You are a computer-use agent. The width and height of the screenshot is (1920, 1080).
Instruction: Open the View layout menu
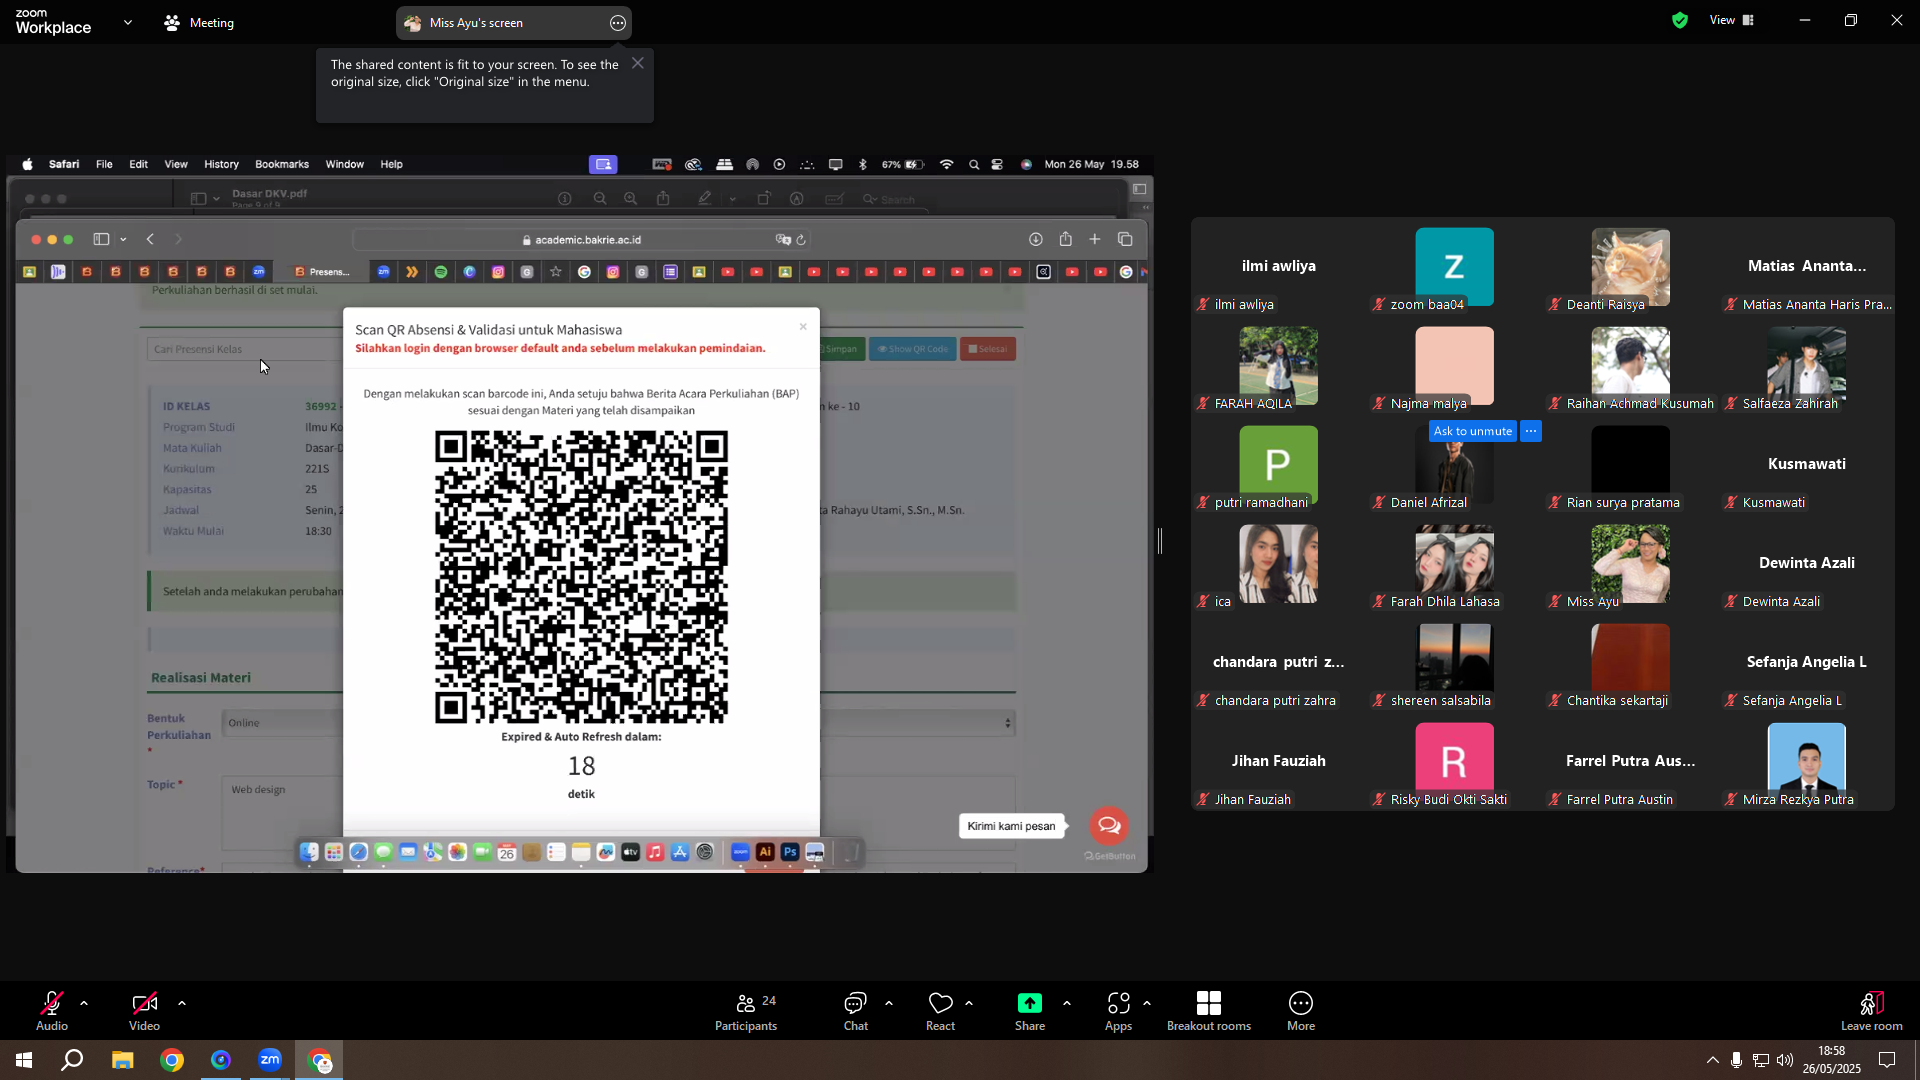tap(1732, 20)
